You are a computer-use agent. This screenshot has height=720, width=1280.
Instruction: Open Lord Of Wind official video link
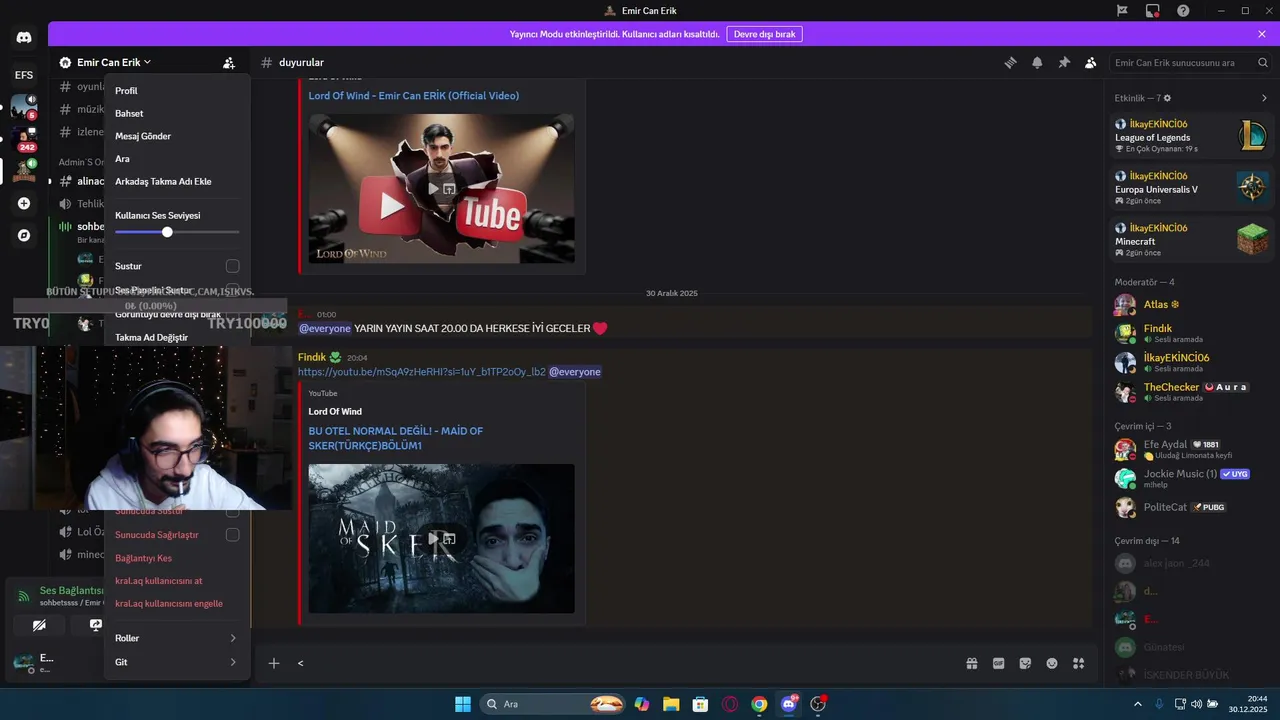[413, 96]
